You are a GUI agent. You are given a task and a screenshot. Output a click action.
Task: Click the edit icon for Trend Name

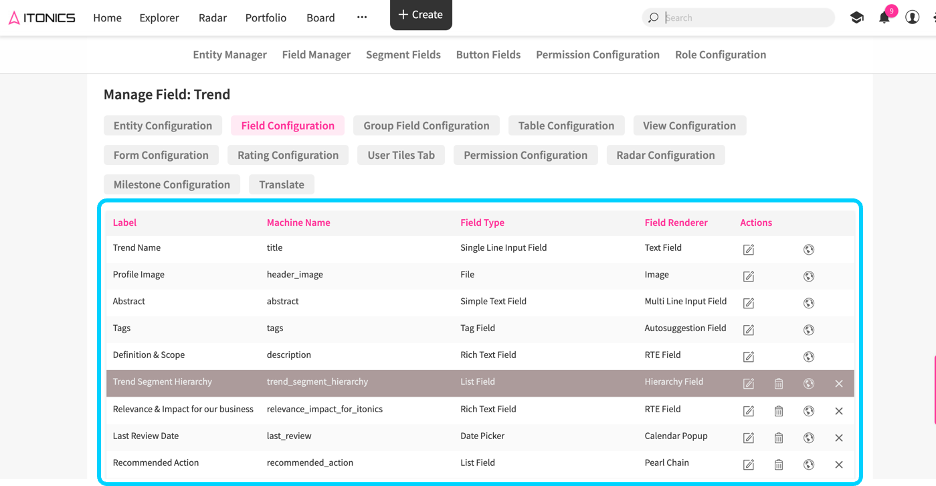point(748,249)
